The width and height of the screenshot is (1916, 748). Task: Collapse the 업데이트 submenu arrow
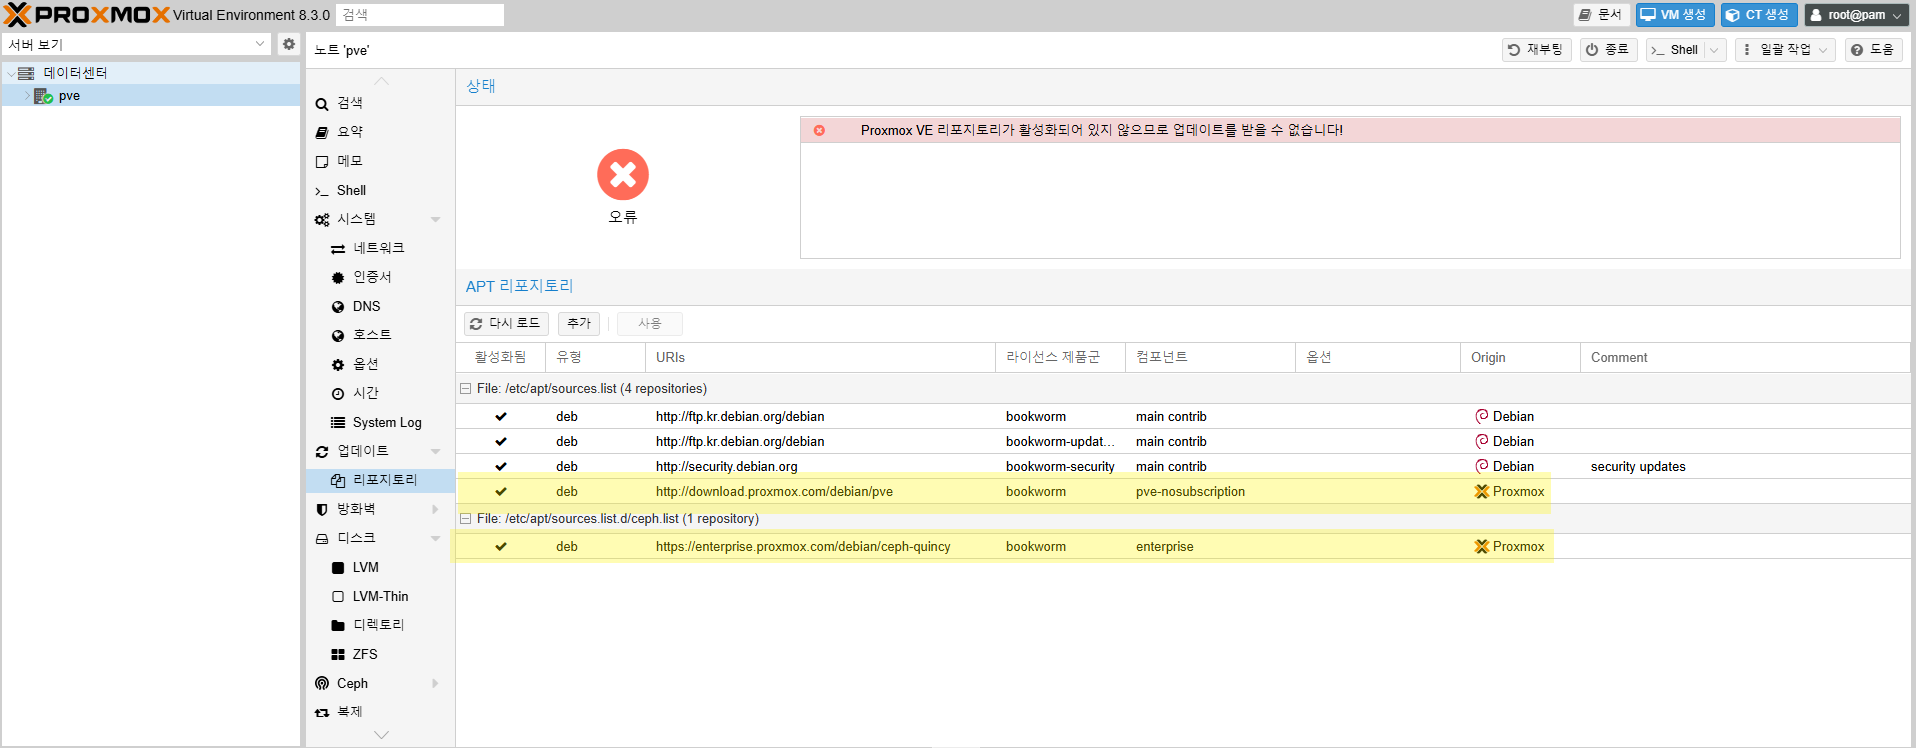(x=435, y=451)
